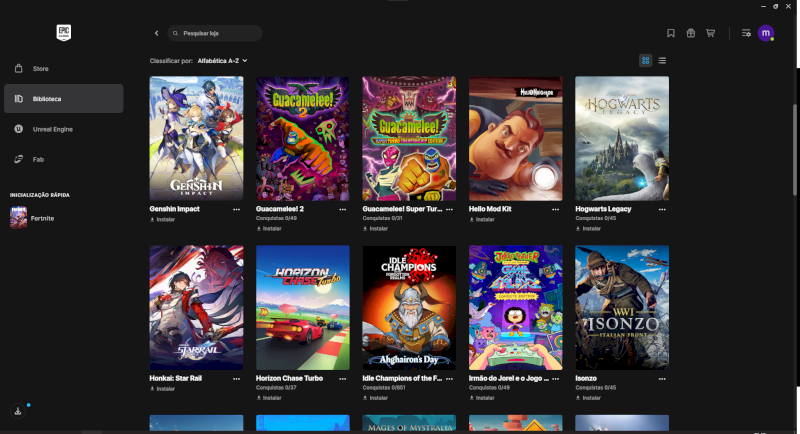The width and height of the screenshot is (800, 434).
Task: Open options menu for Isonzo
Action: pos(662,379)
